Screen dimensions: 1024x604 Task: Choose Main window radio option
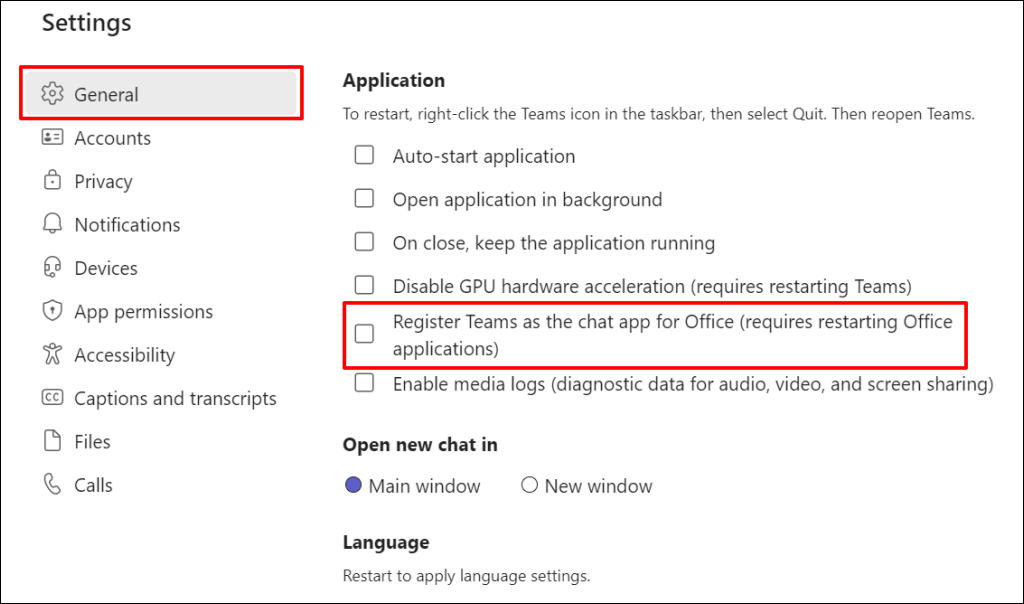353,485
